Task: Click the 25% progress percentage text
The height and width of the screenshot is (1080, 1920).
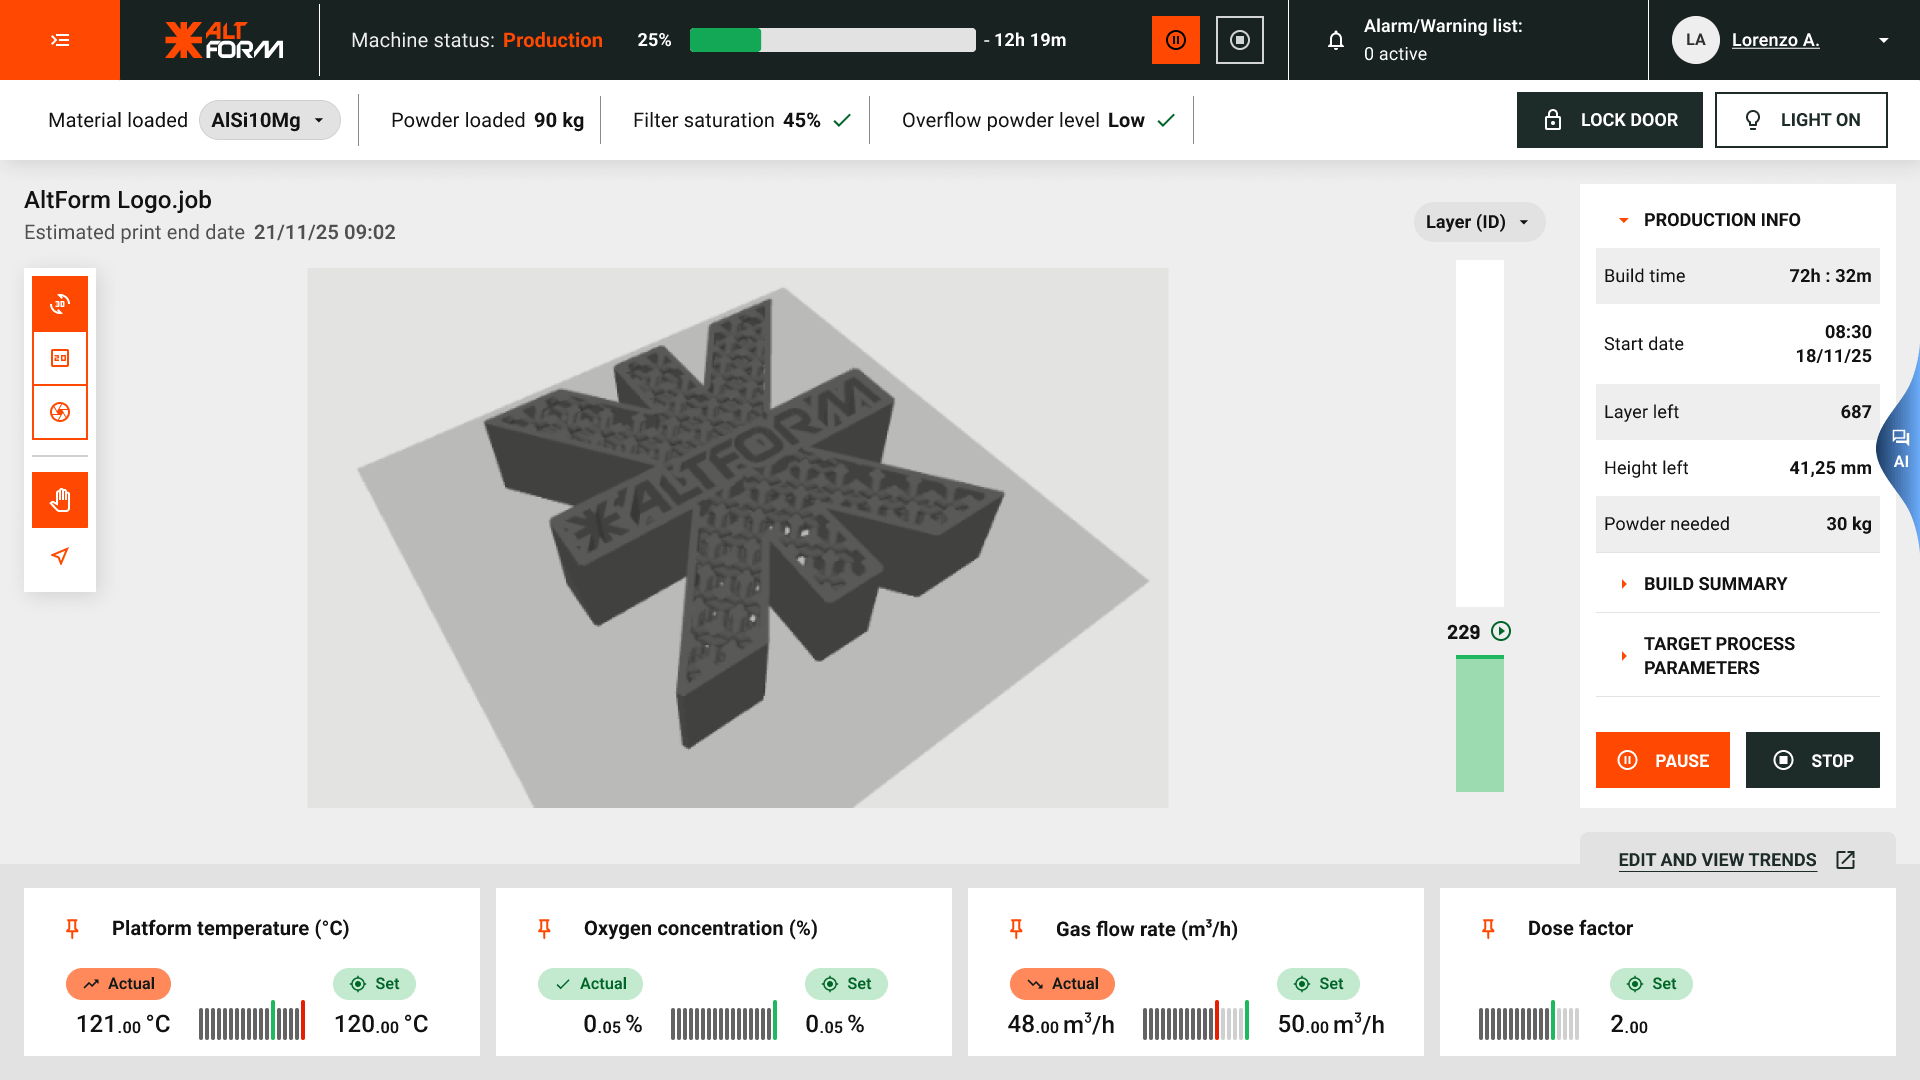Action: (654, 40)
